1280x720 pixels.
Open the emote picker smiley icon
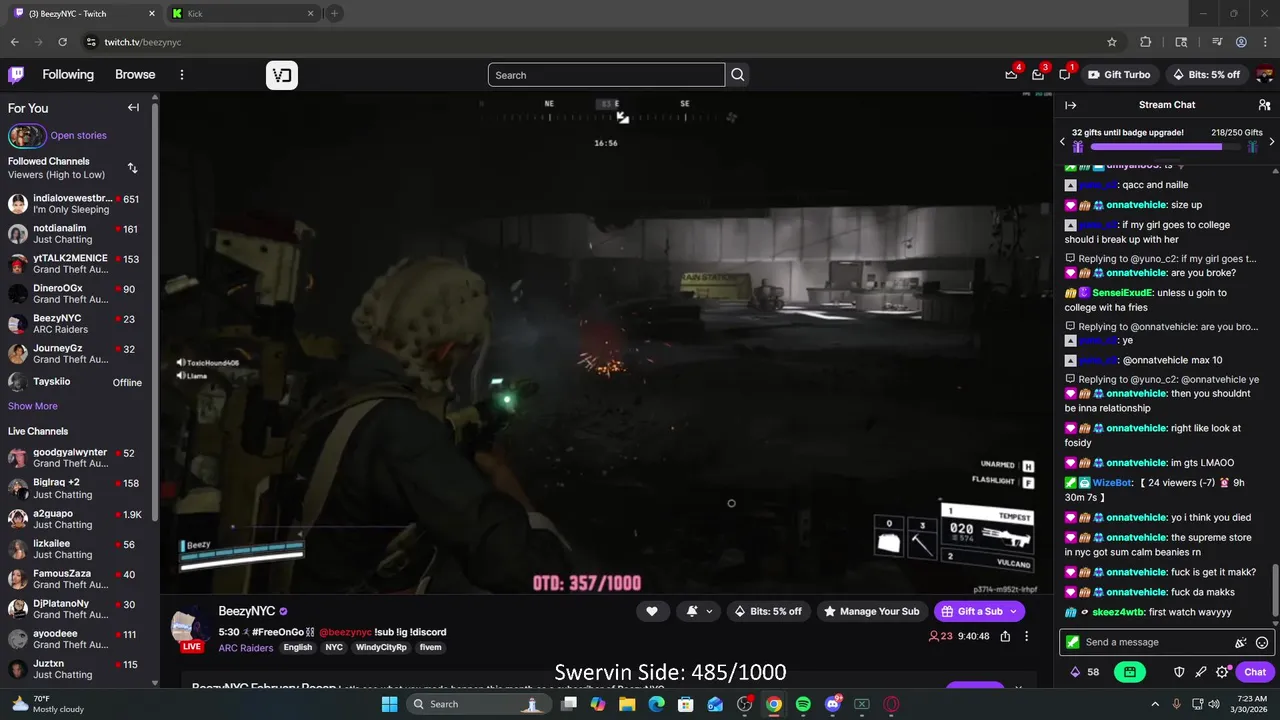point(1262,643)
